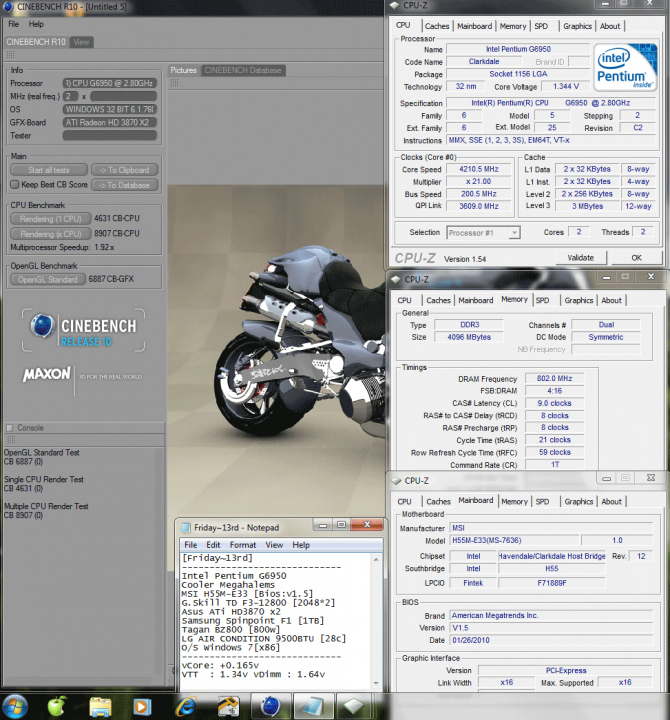Image resolution: width=670 pixels, height=720 pixels.
Task: Click the To Database button
Action: (x=124, y=185)
